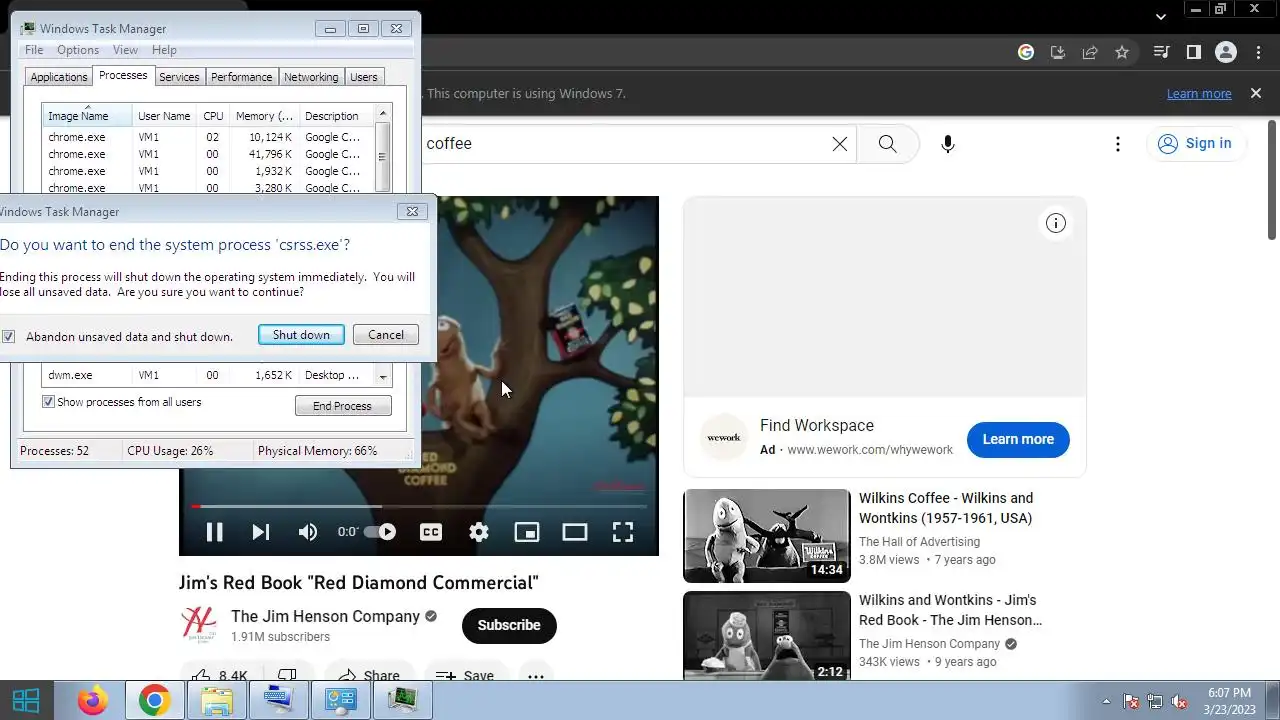
Task: Sort processes by Image Name column
Action: (87, 115)
